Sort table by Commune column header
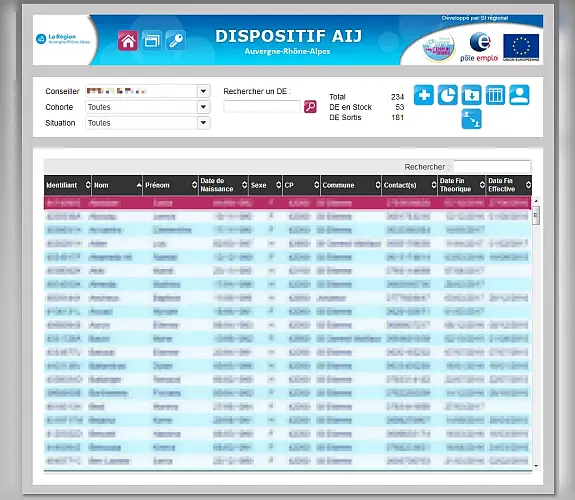Viewport: 575px width, 500px height. 351,185
